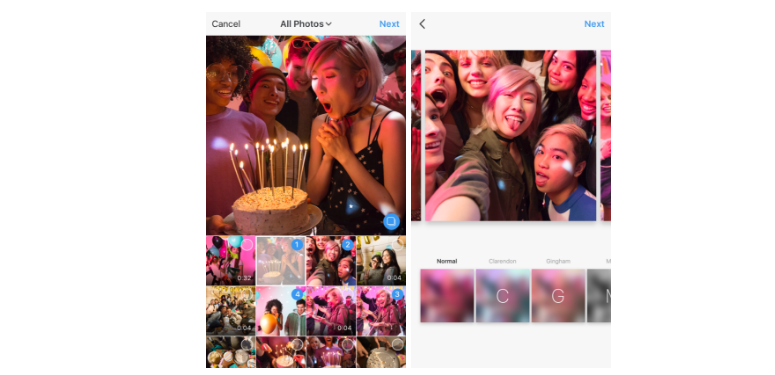Select the 0:32 video's empty circle
Image resolution: width=775 pixels, height=375 pixels.
[x=247, y=245]
